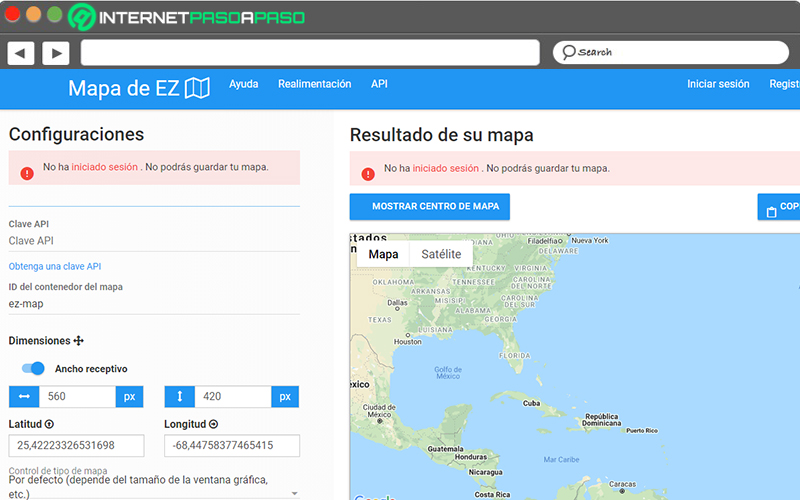
Task: Click the map container ID field ez-map
Action: click(154, 304)
